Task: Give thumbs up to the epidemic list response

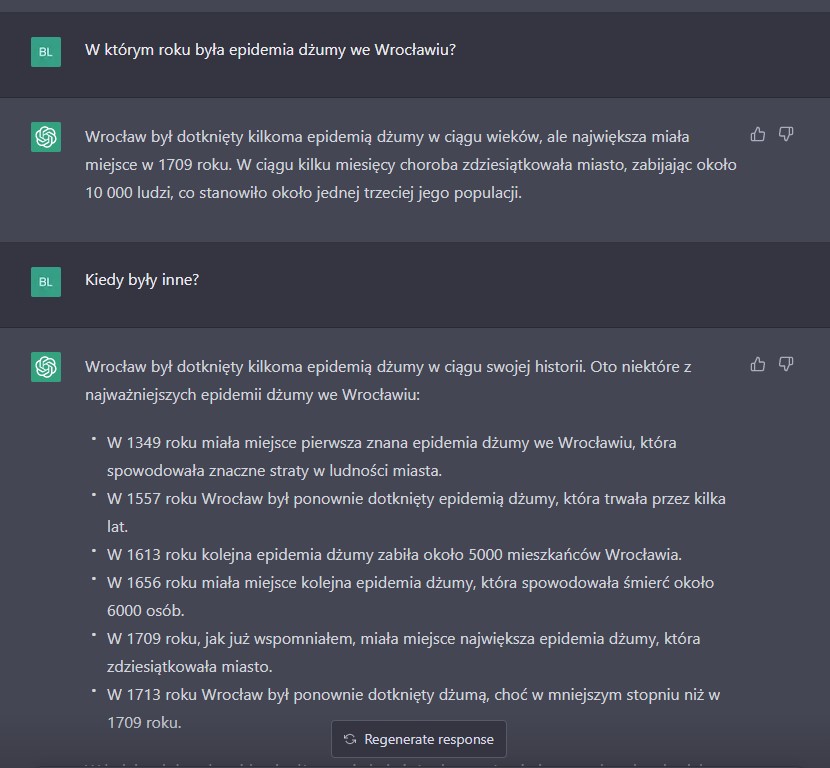Action: [x=757, y=364]
